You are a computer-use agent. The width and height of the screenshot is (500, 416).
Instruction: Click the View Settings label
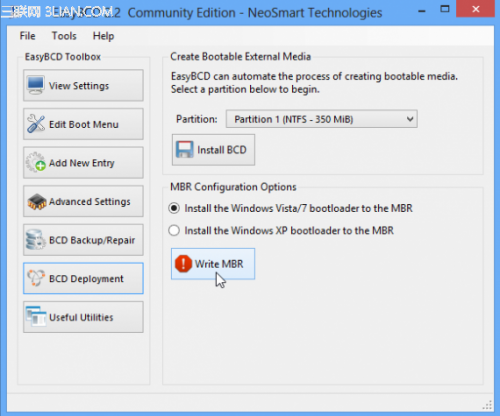coord(79,86)
